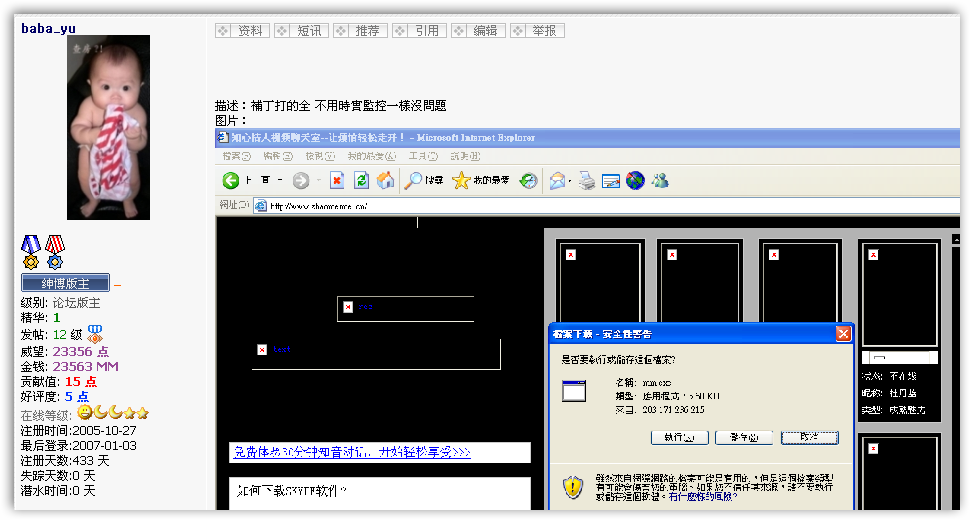
Task: Click the baby avatar picture
Action: tap(108, 127)
